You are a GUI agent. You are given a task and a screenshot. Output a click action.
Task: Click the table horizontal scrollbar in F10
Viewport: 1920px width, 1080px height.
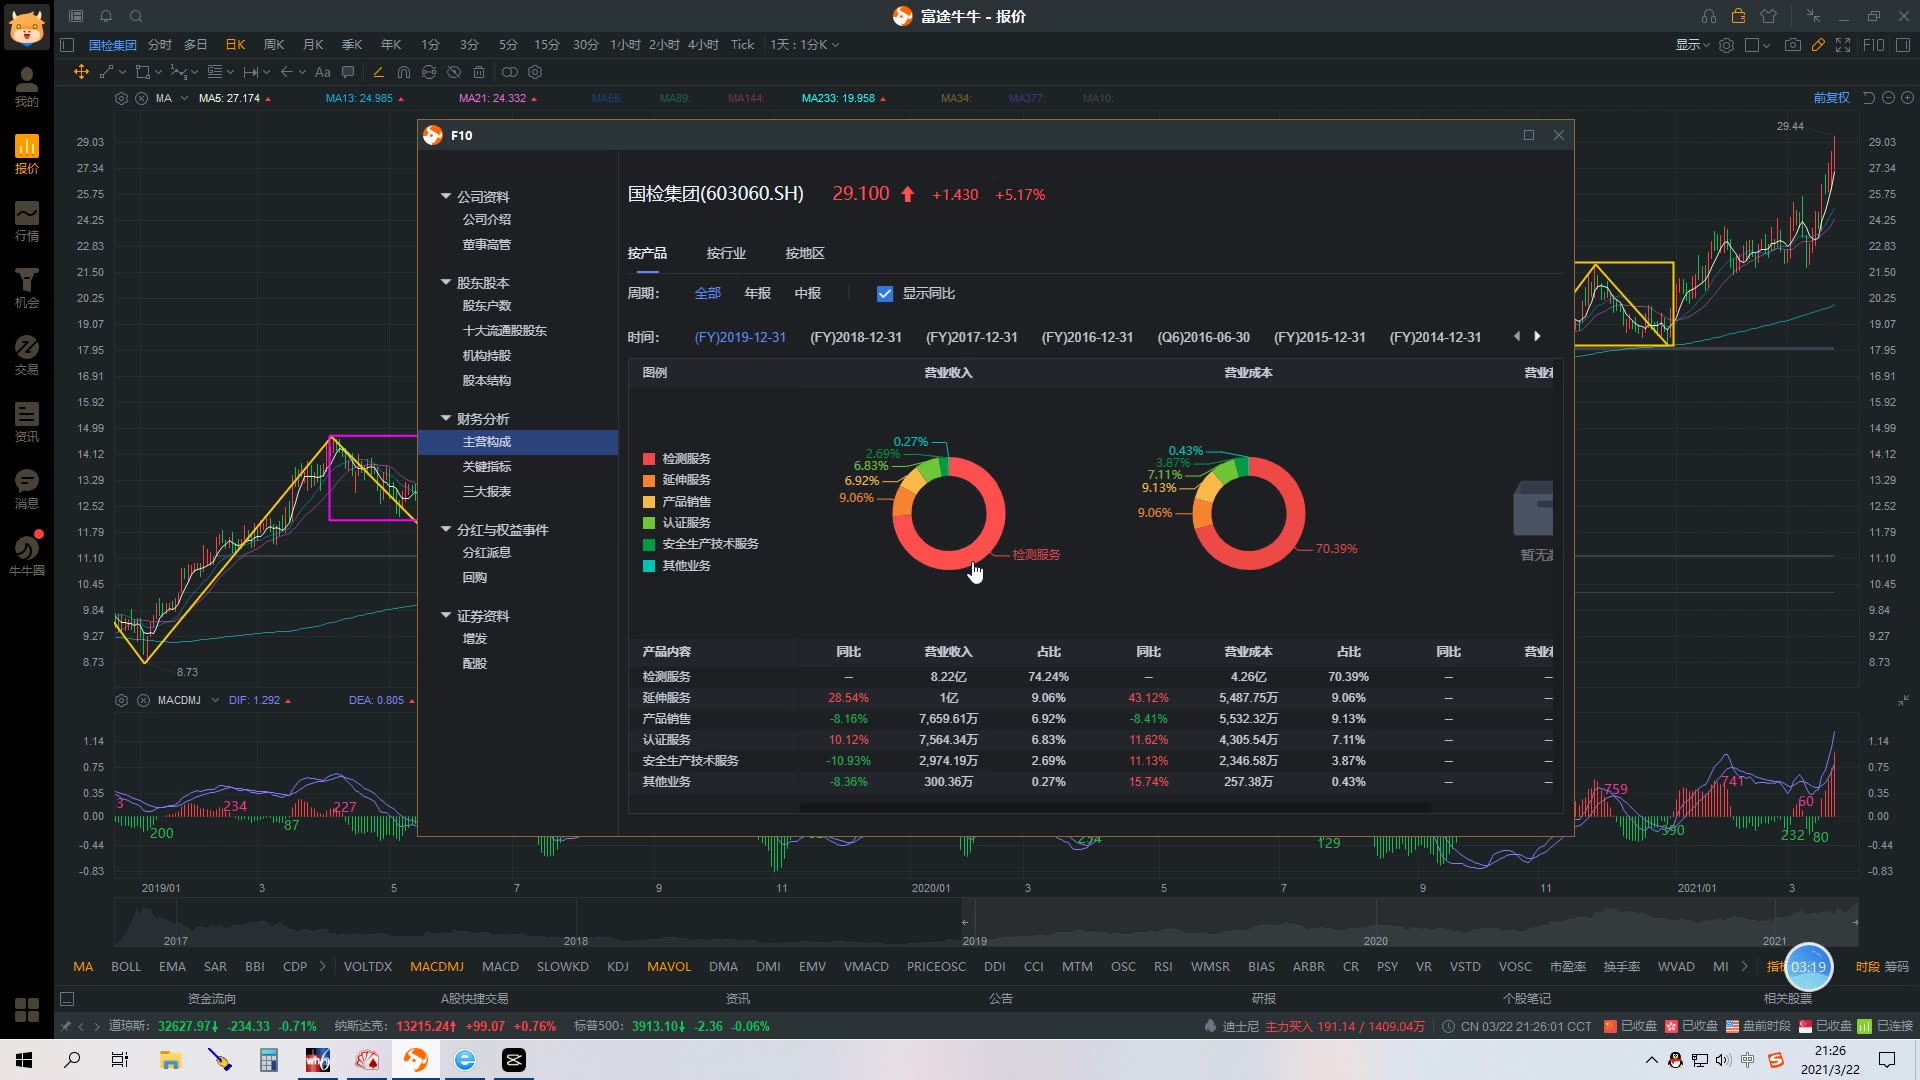coord(1115,806)
